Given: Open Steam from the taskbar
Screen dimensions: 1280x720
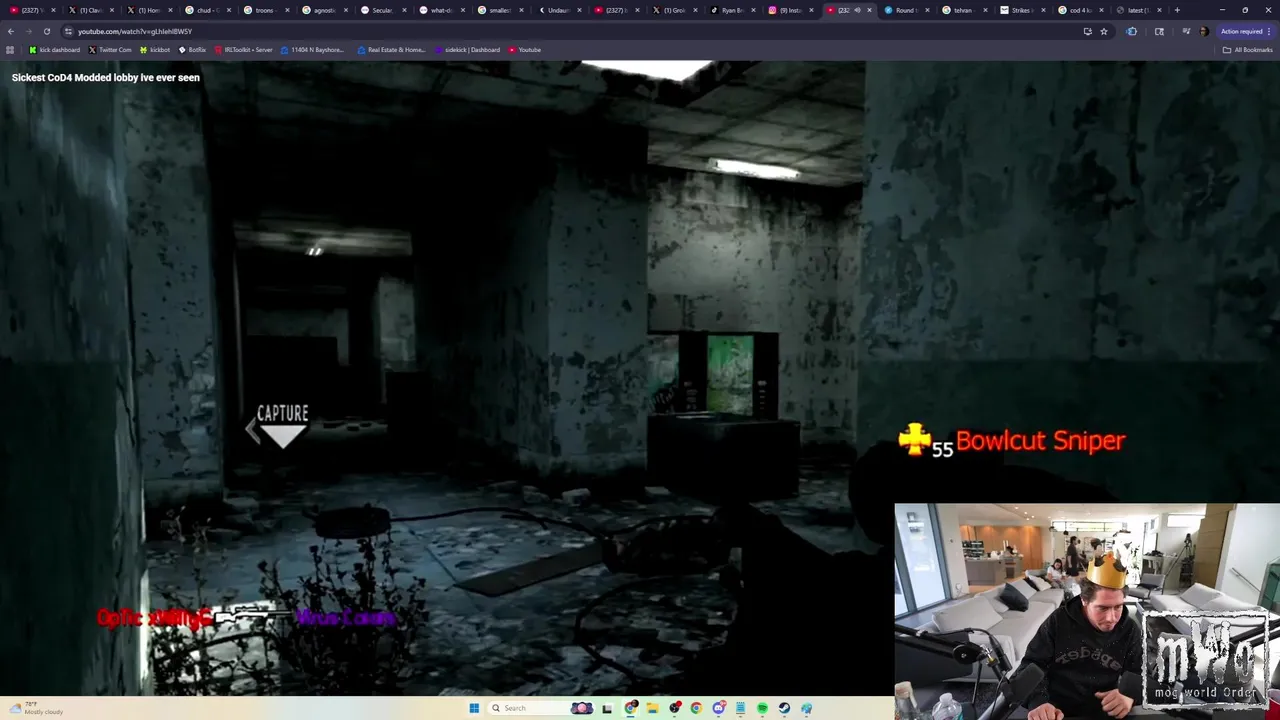Looking at the screenshot, I should (784, 708).
